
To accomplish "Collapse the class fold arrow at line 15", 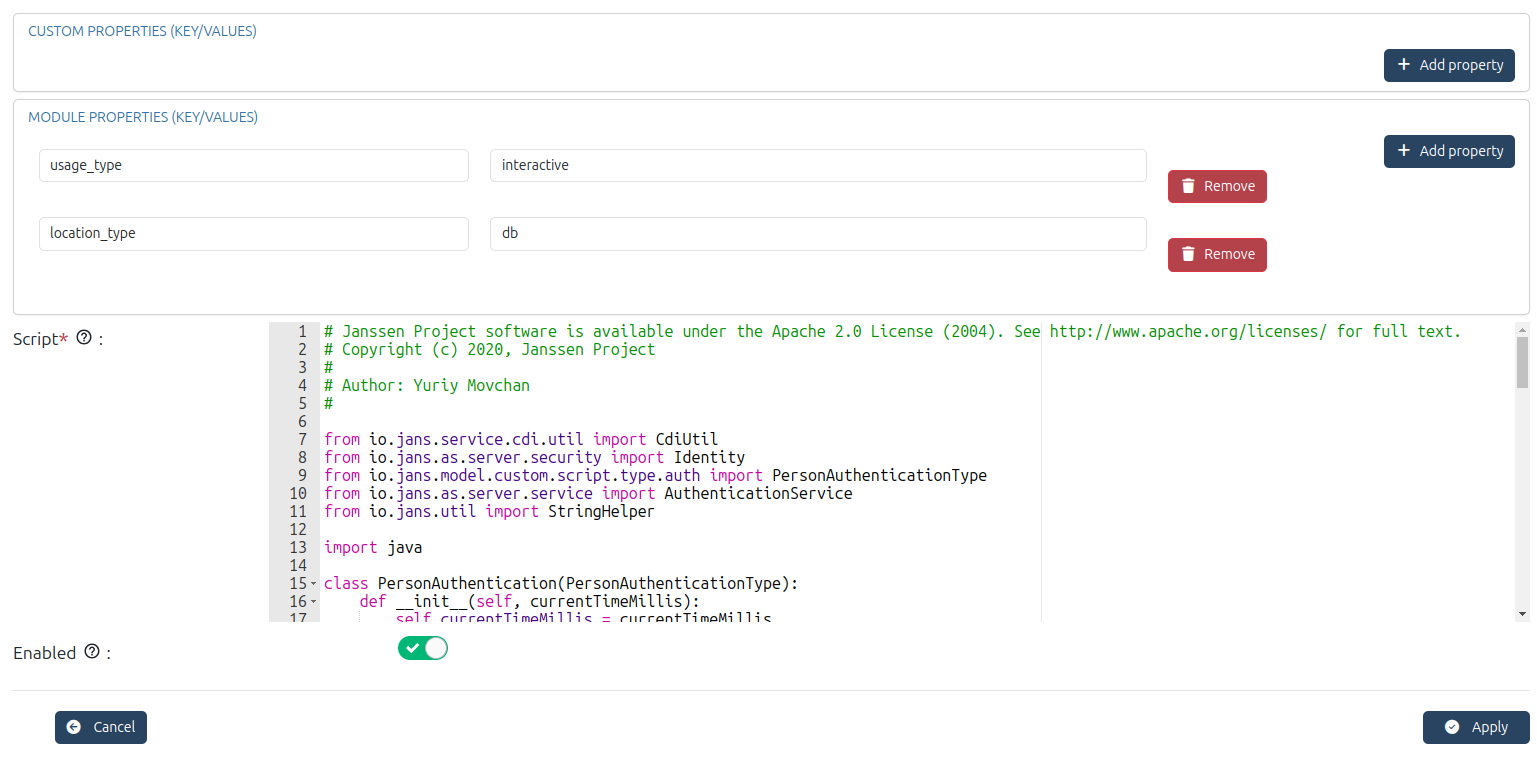I will point(313,583).
